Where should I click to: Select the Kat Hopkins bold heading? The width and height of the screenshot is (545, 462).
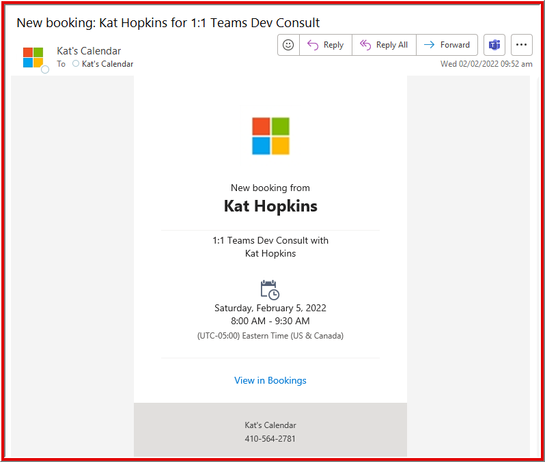(270, 206)
